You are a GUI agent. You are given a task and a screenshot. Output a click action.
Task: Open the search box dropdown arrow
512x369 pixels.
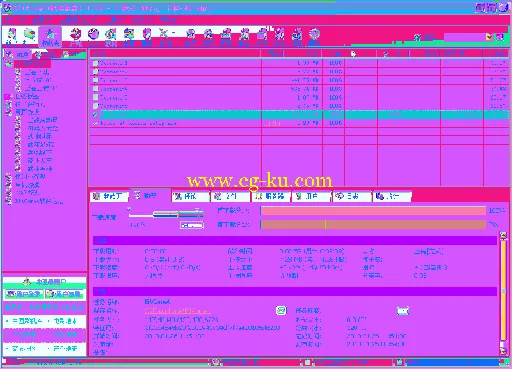coord(489,37)
